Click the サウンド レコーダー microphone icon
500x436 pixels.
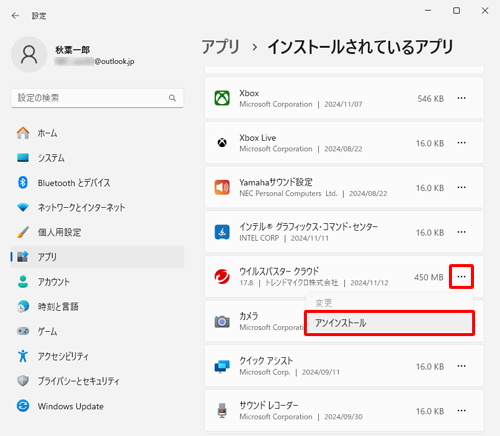point(222,411)
